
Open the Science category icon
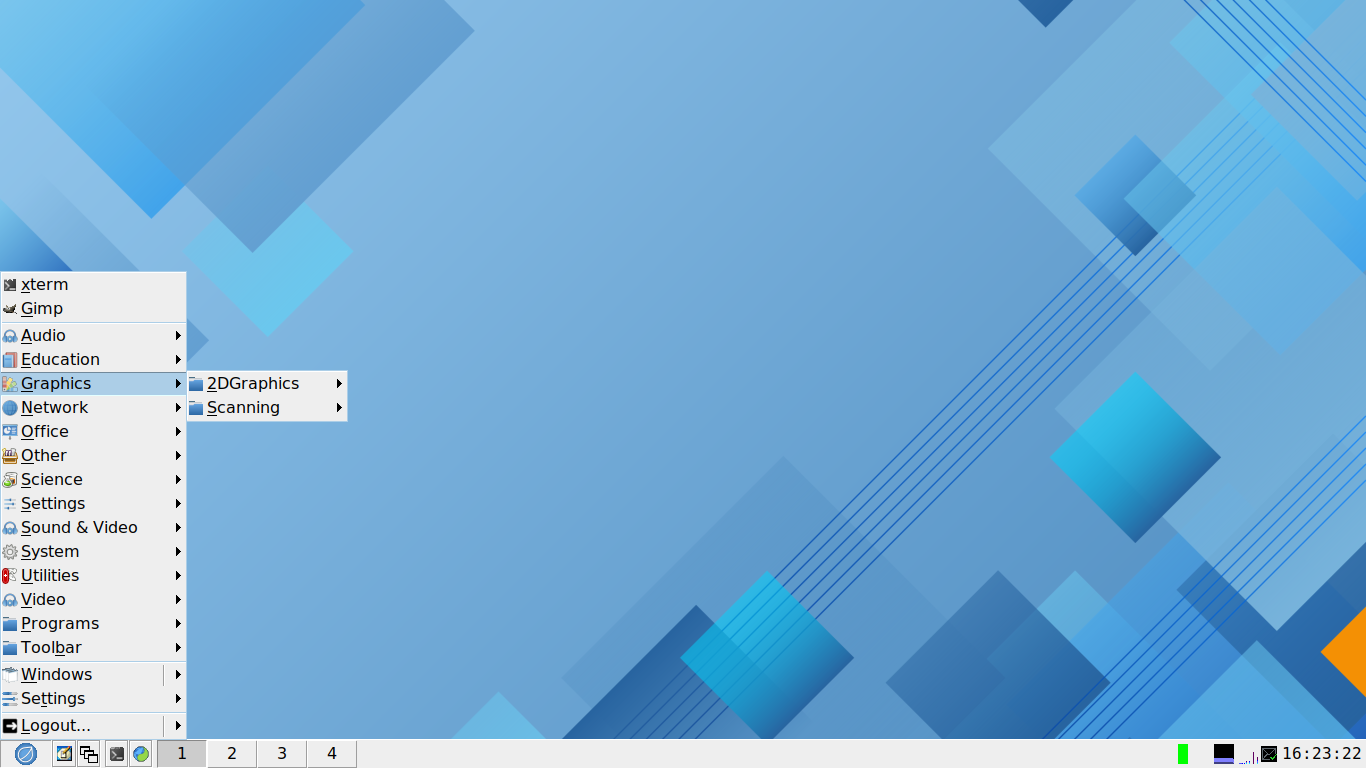tap(10, 480)
